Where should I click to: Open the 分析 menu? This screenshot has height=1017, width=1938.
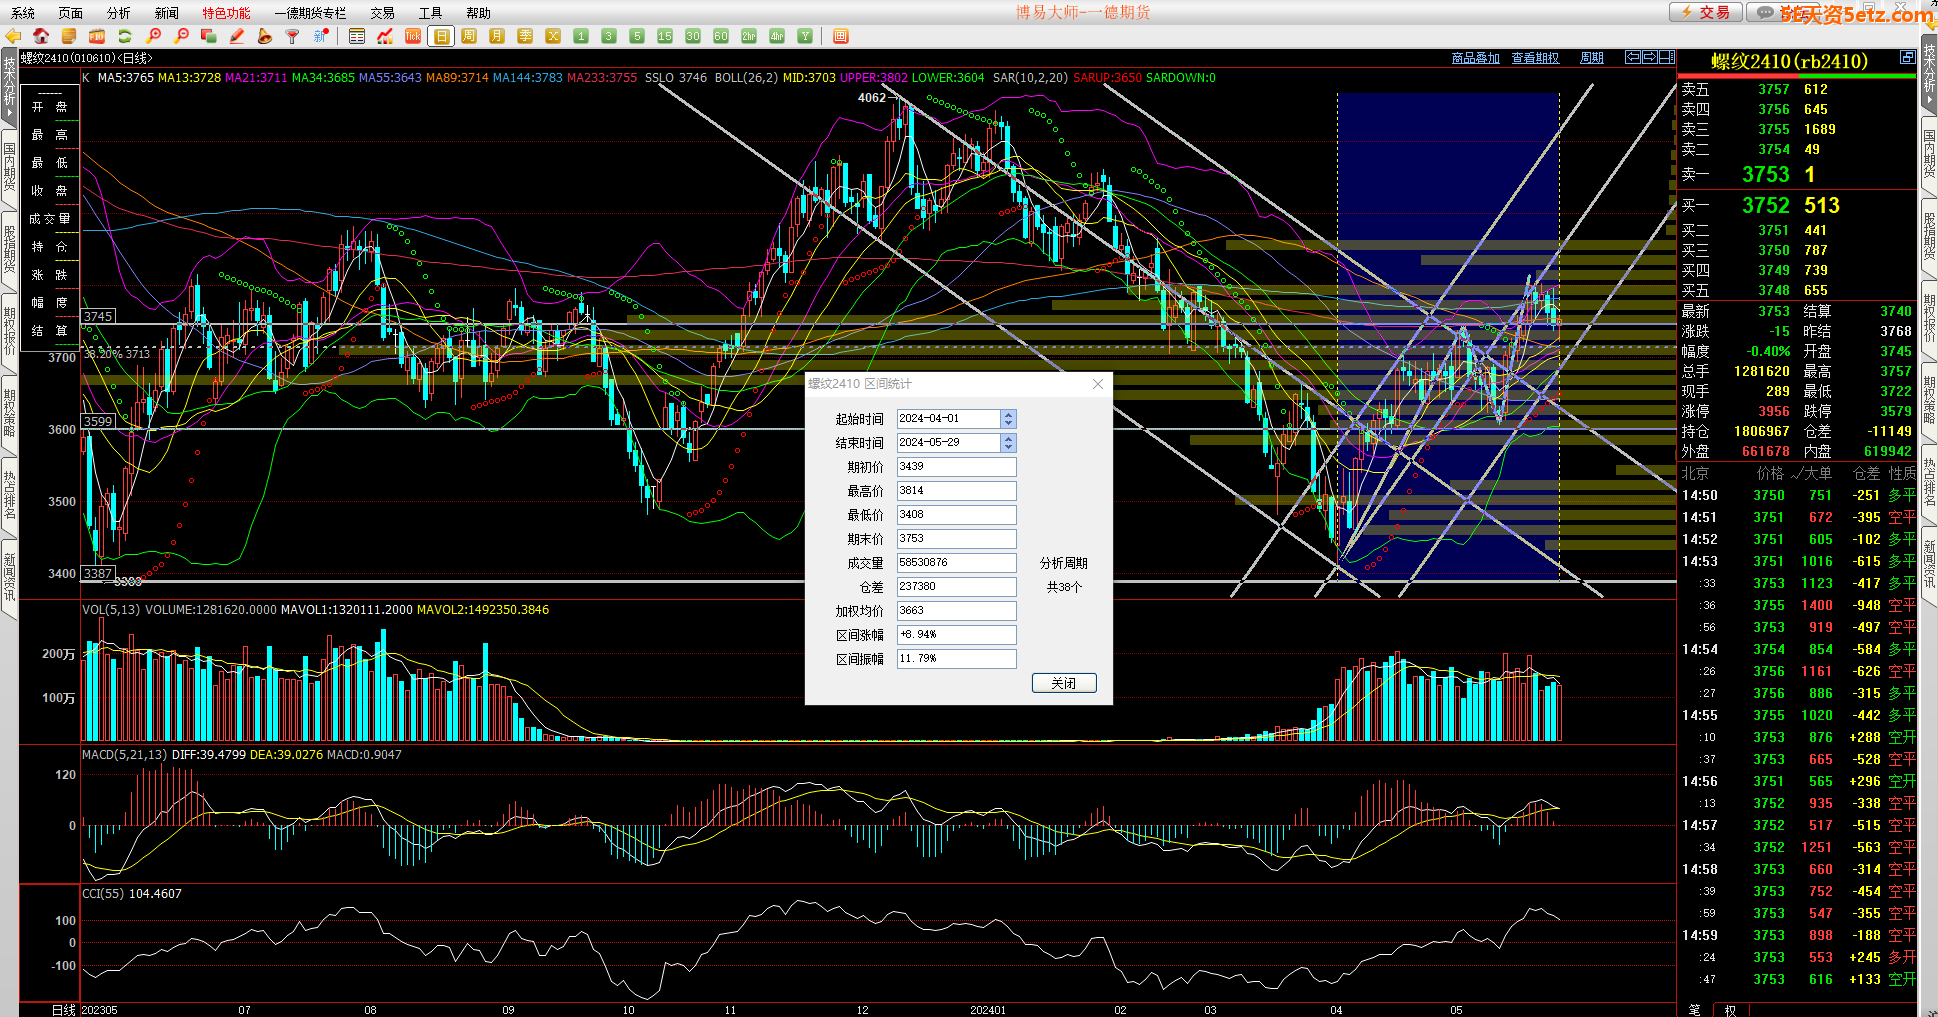point(118,13)
